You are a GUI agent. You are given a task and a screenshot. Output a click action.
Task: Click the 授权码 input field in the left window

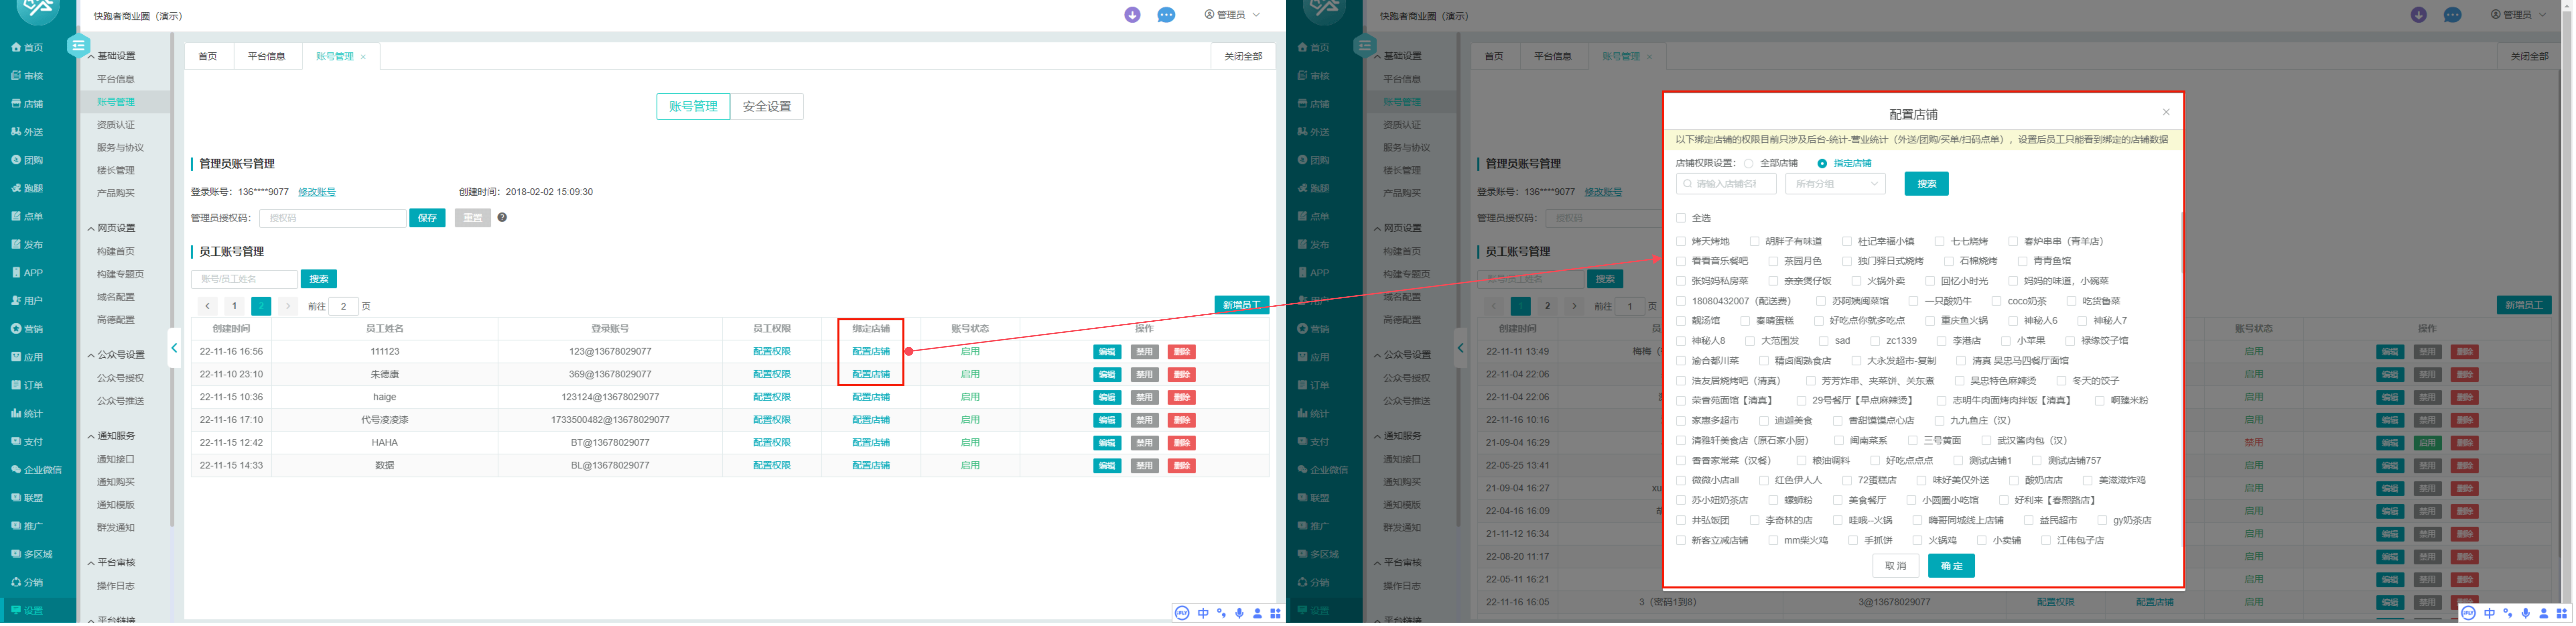coord(333,218)
